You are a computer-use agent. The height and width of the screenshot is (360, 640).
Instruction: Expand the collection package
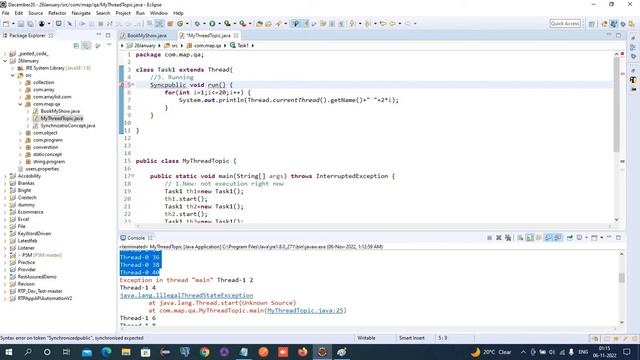[x=20, y=82]
